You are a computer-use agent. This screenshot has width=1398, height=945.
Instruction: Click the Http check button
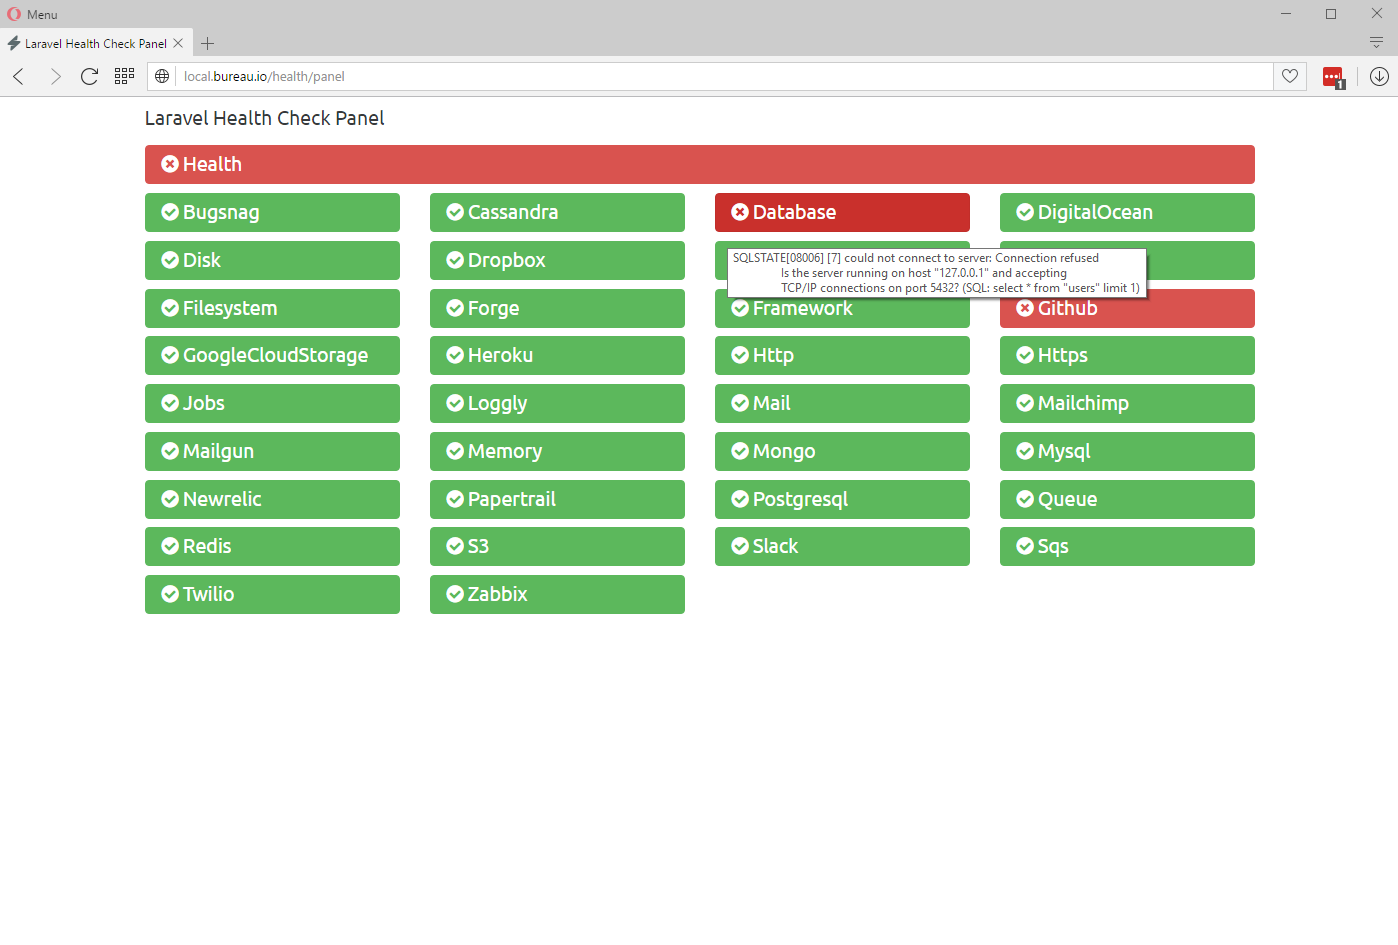(x=842, y=355)
